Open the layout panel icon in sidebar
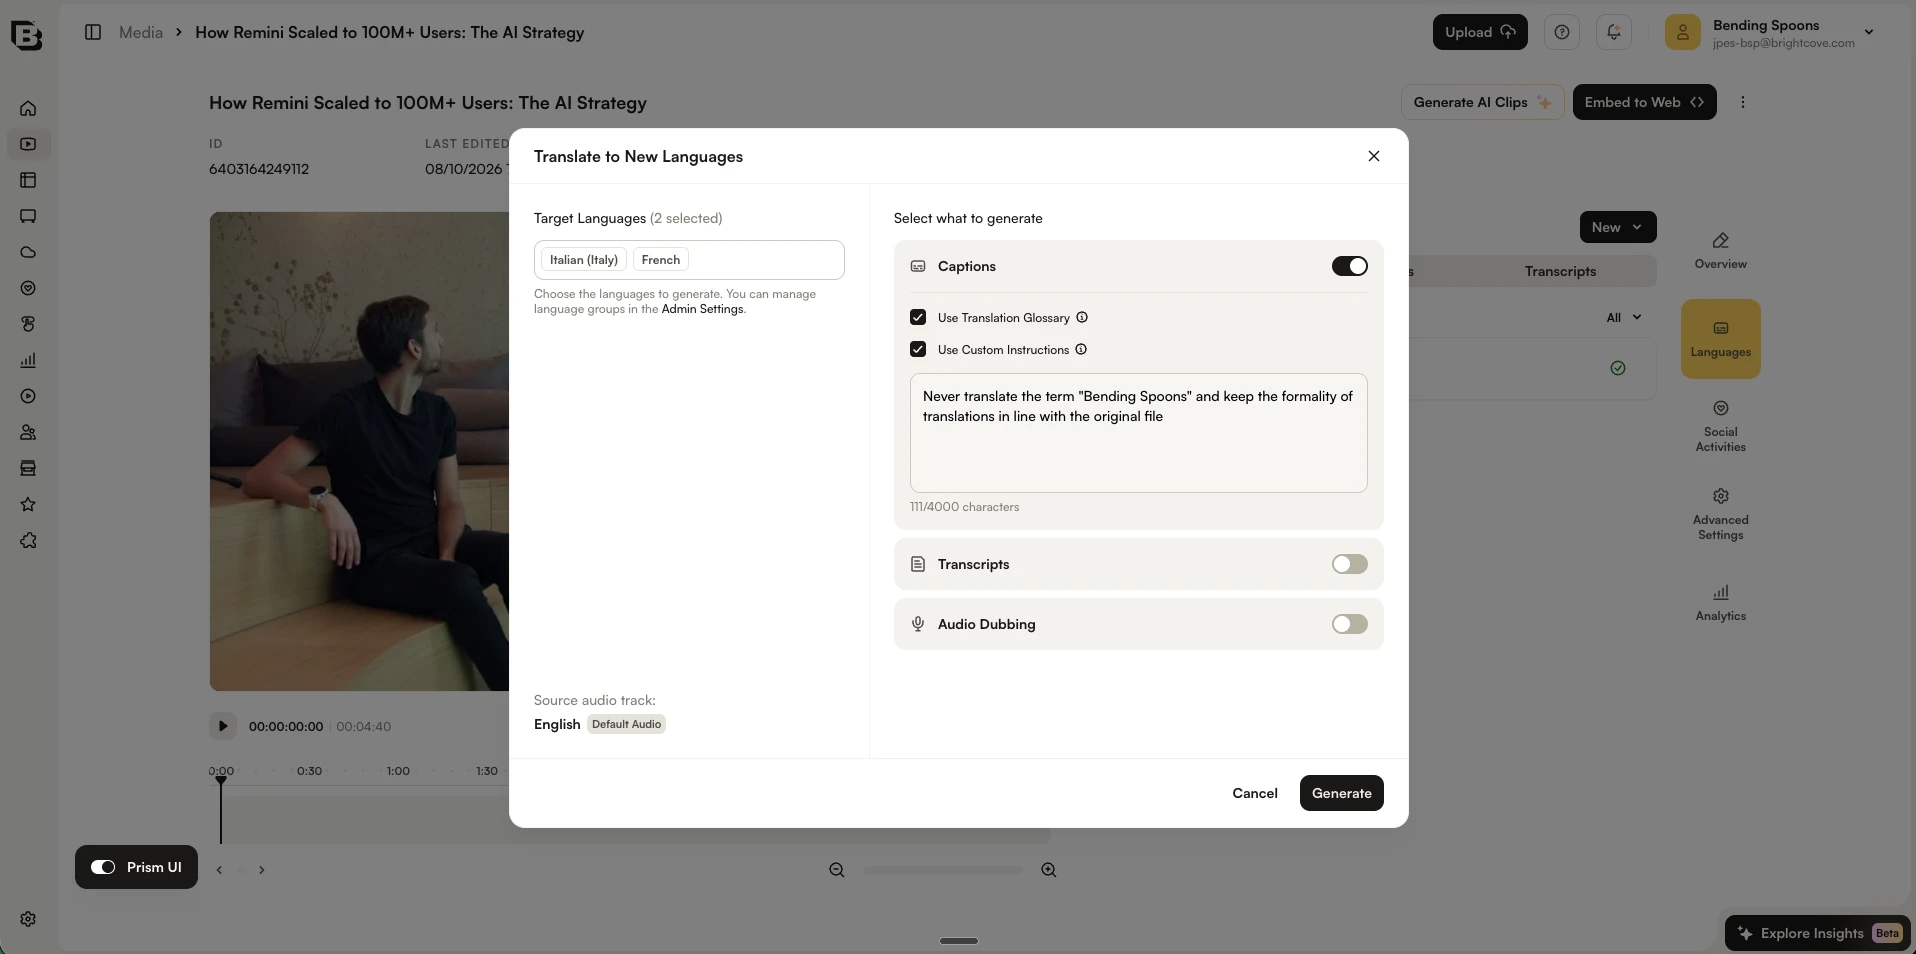The width and height of the screenshot is (1916, 954). pos(28,180)
